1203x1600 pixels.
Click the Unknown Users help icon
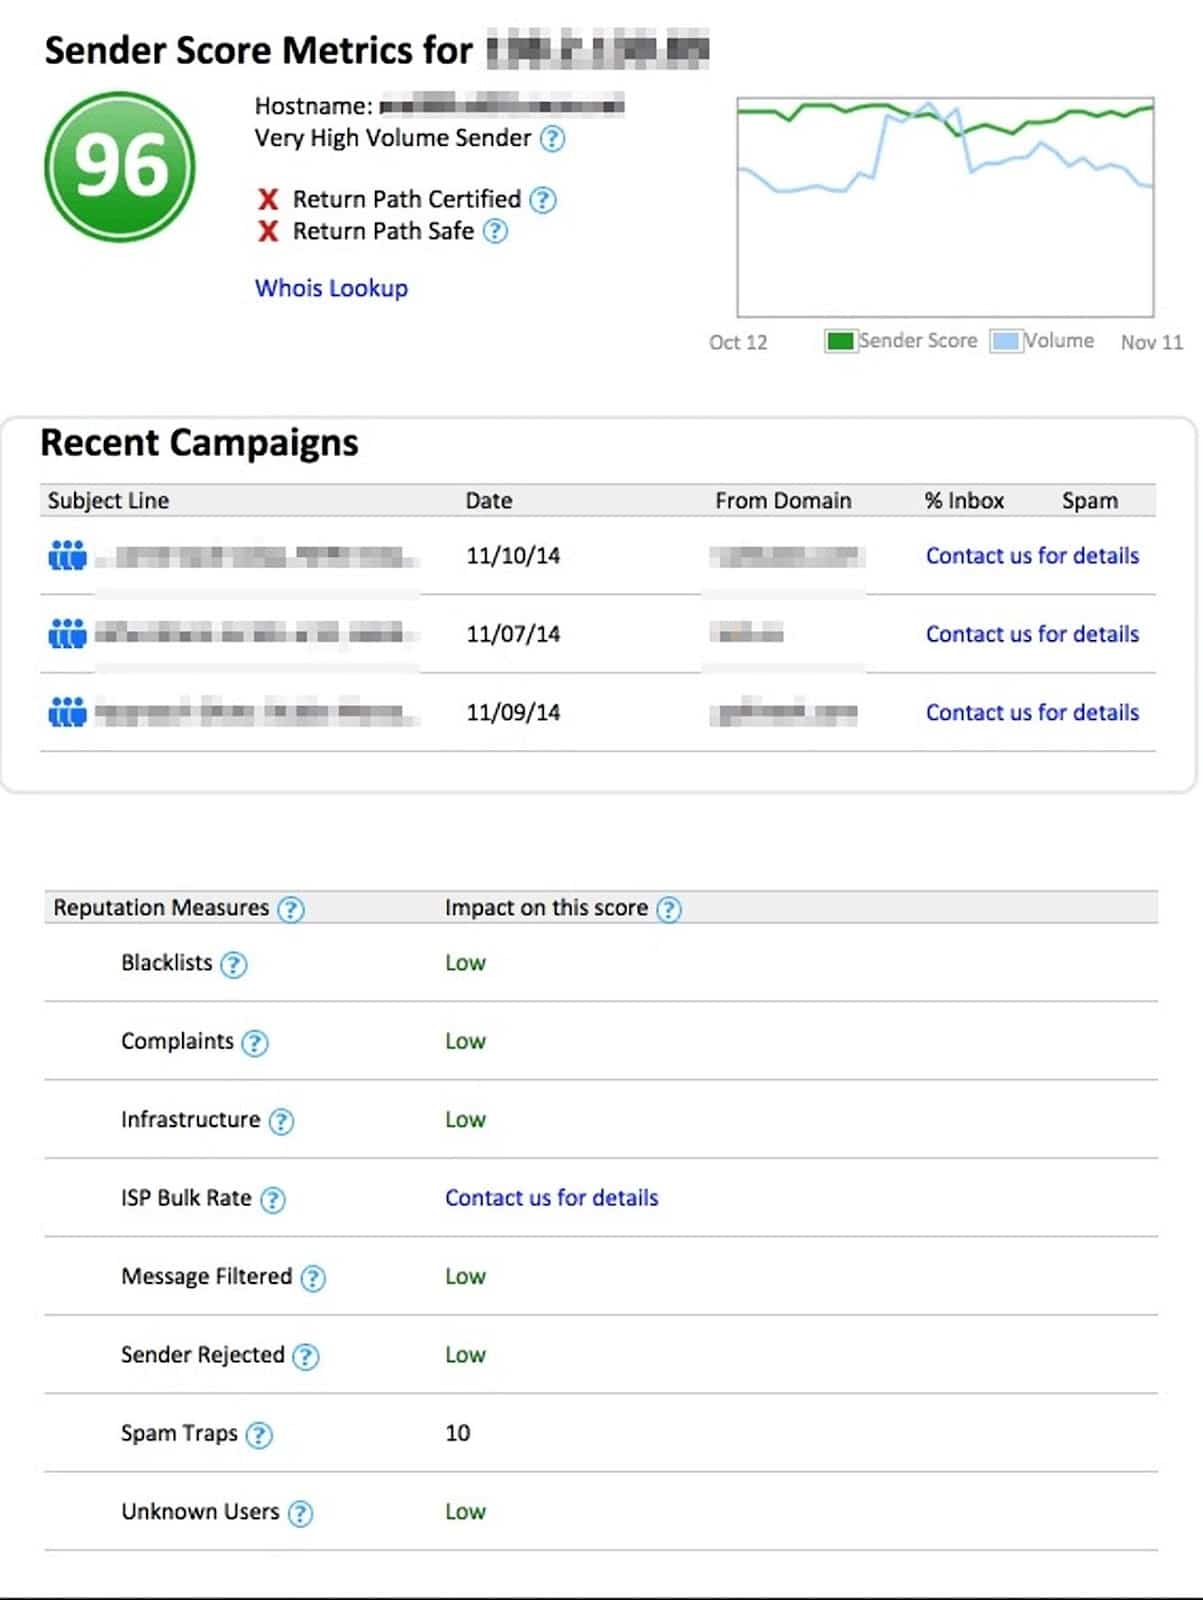click(300, 1513)
